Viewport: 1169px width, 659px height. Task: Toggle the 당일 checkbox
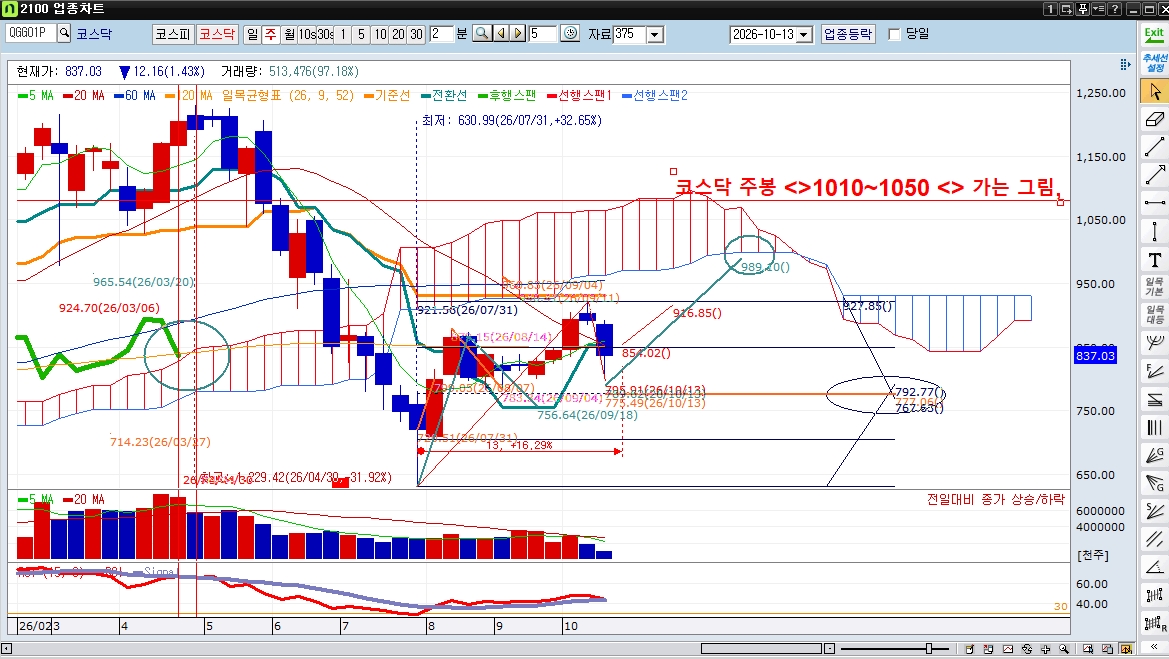(895, 34)
